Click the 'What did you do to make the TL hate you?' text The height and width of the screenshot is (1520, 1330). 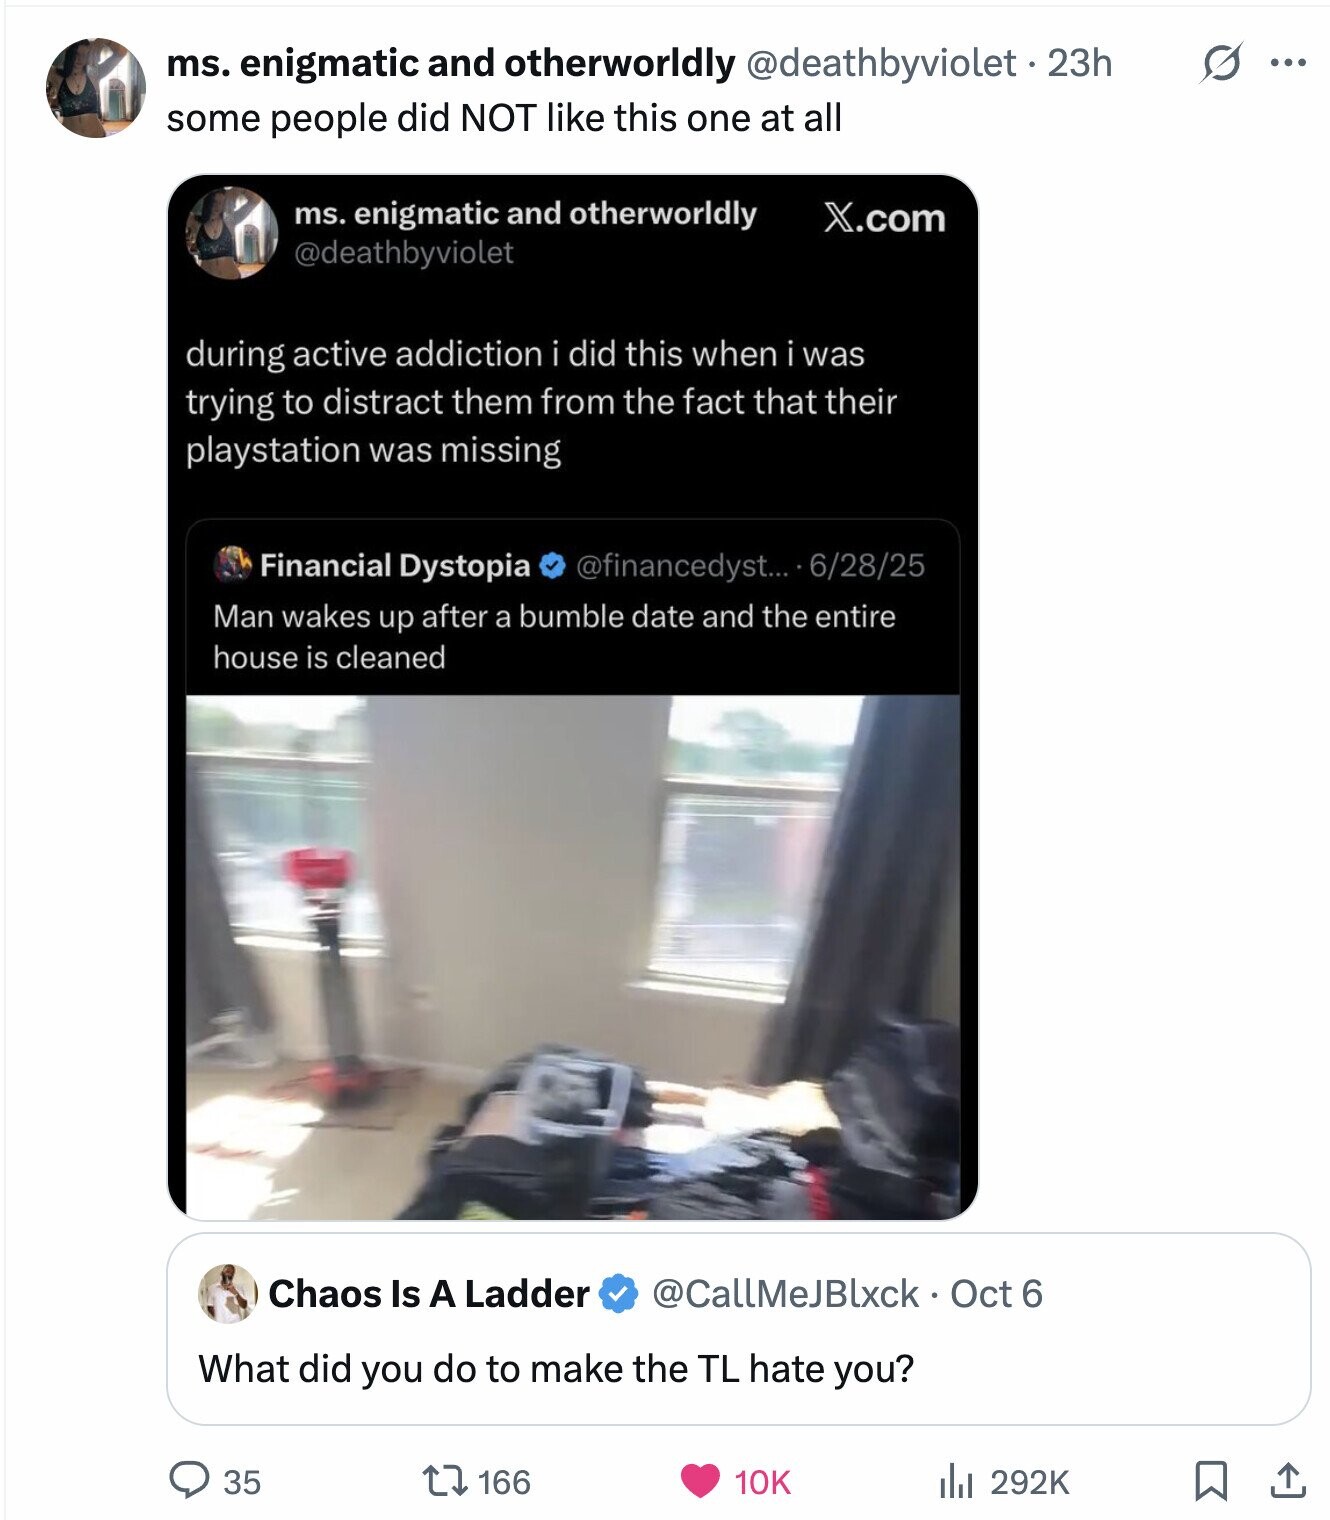tap(556, 1368)
